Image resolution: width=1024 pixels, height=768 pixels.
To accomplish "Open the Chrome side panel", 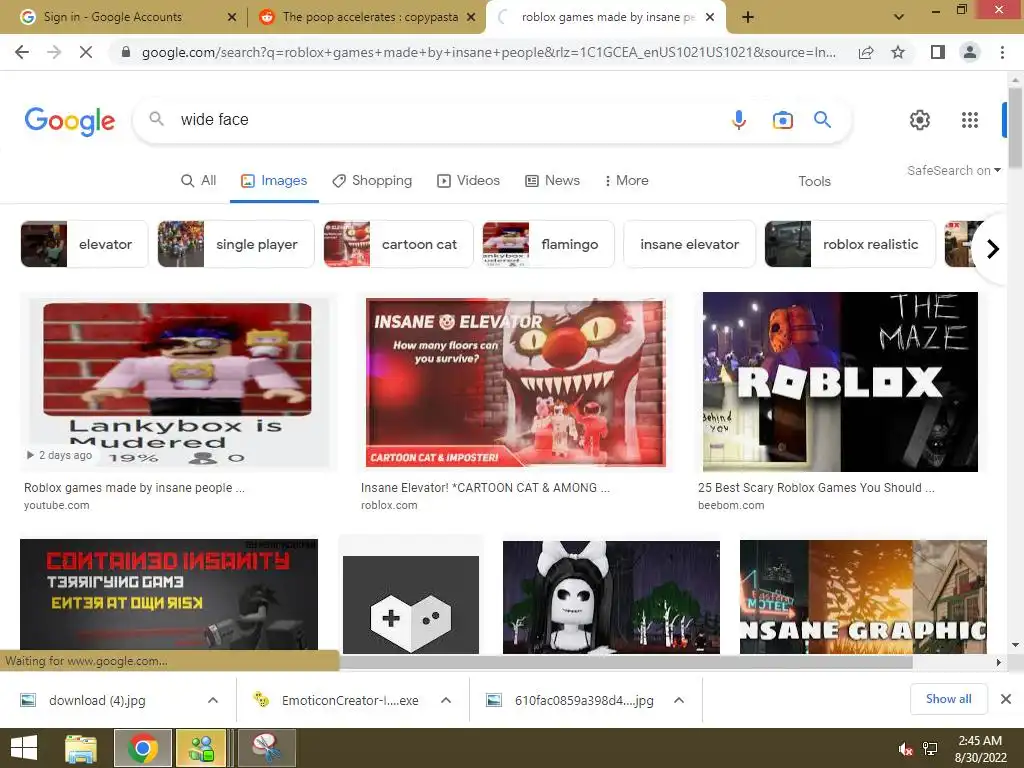I will pos(938,52).
